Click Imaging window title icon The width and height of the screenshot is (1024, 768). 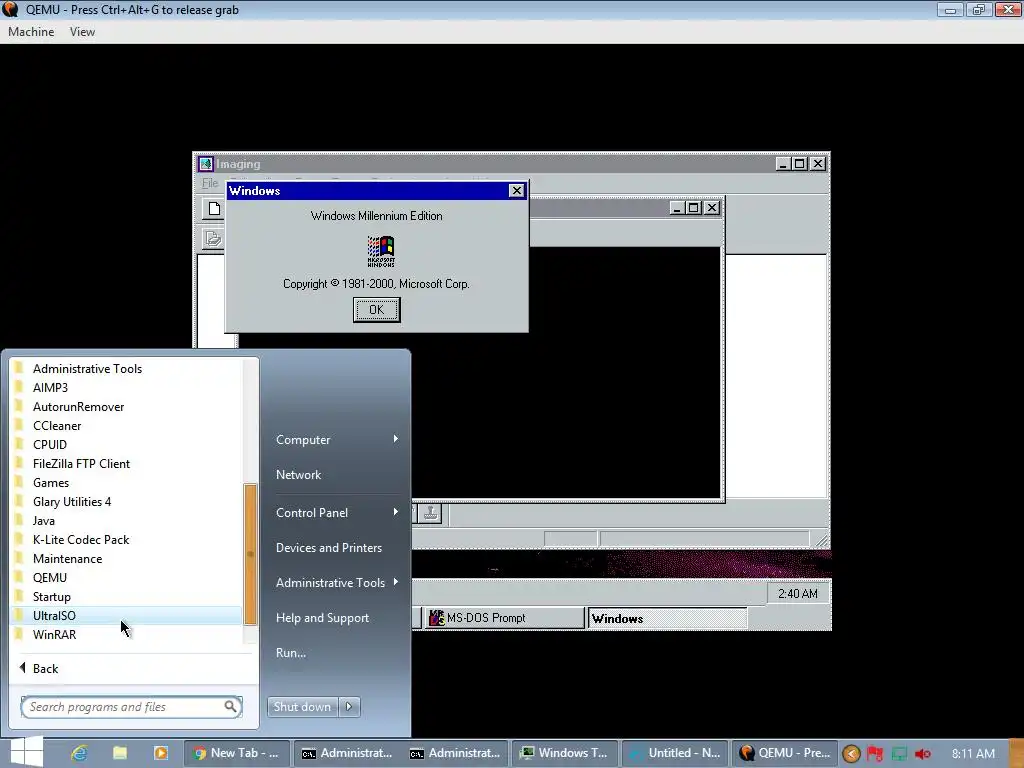pos(206,164)
